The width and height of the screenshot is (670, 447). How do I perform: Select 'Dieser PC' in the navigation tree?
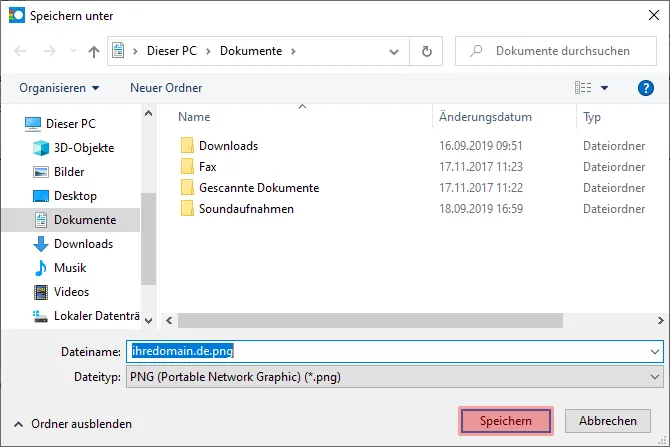(71, 124)
